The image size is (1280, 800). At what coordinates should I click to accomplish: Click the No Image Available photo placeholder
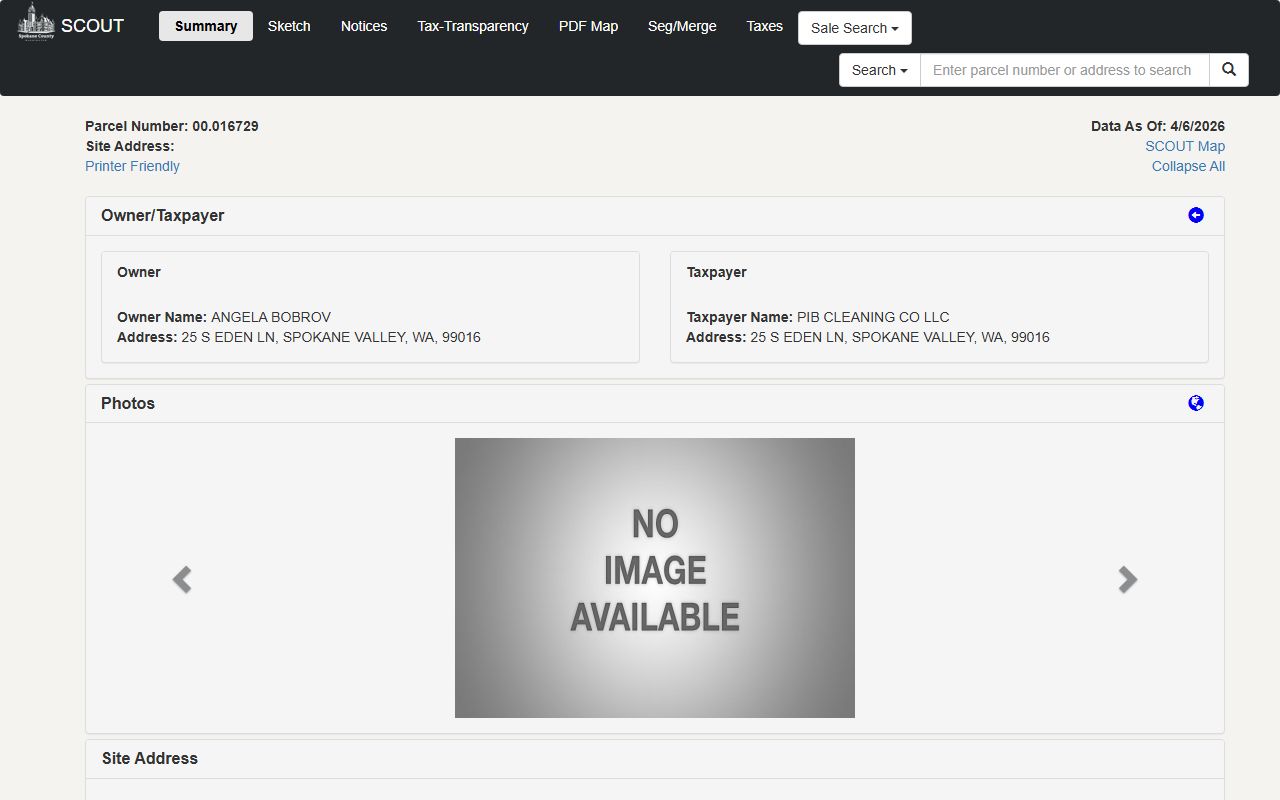655,578
